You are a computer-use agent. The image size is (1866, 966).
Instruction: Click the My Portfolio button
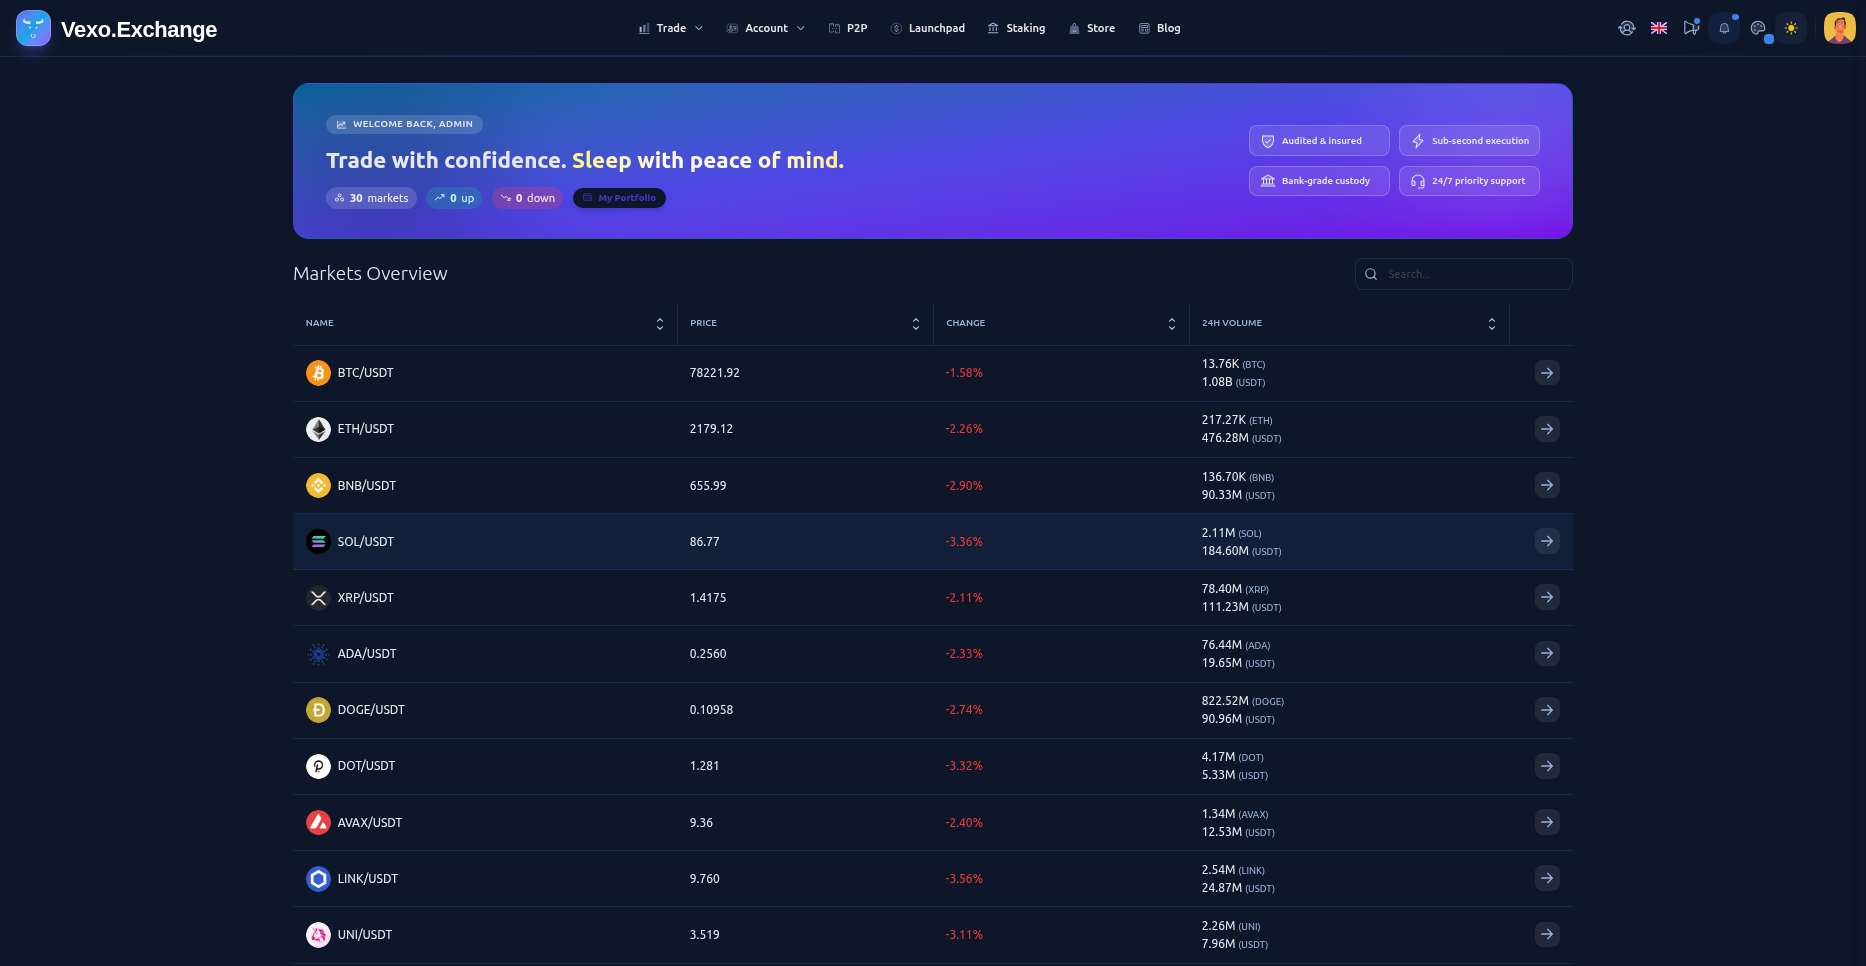coord(619,198)
